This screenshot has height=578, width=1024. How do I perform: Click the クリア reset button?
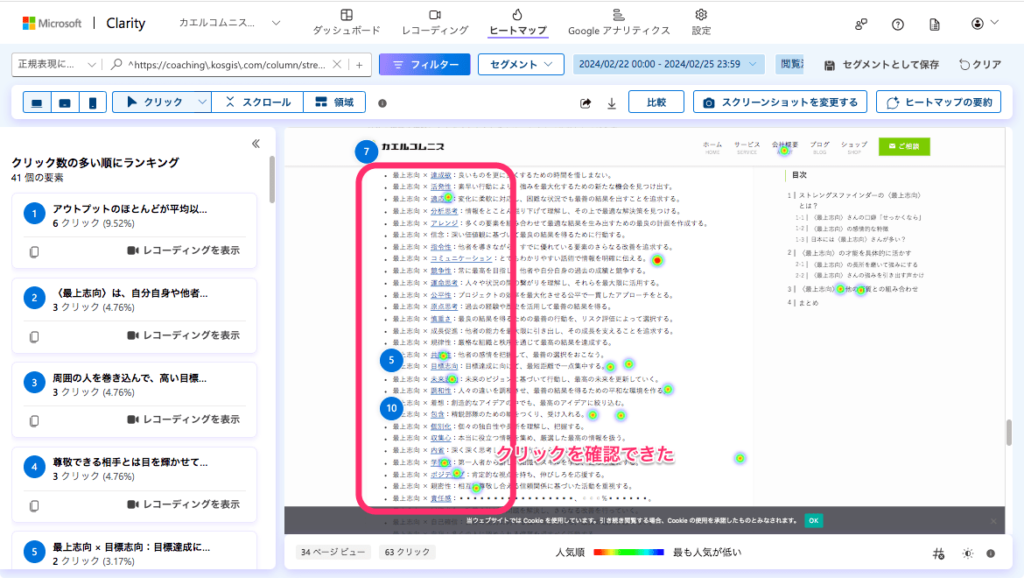point(980,65)
